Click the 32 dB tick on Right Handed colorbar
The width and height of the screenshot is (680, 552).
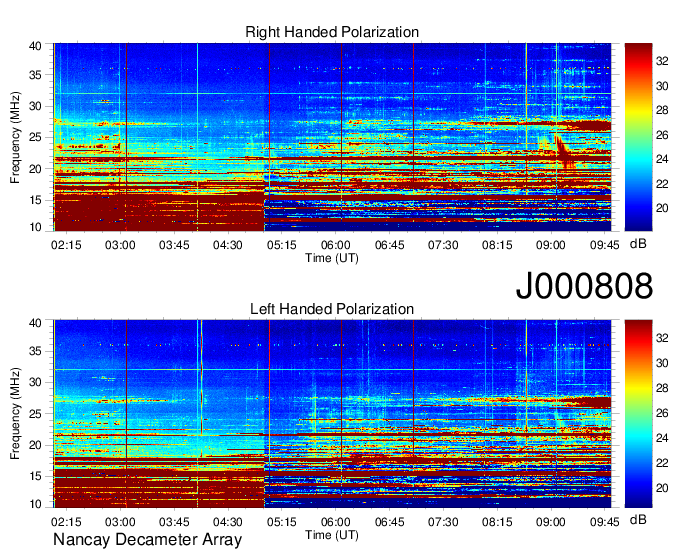(x=662, y=61)
